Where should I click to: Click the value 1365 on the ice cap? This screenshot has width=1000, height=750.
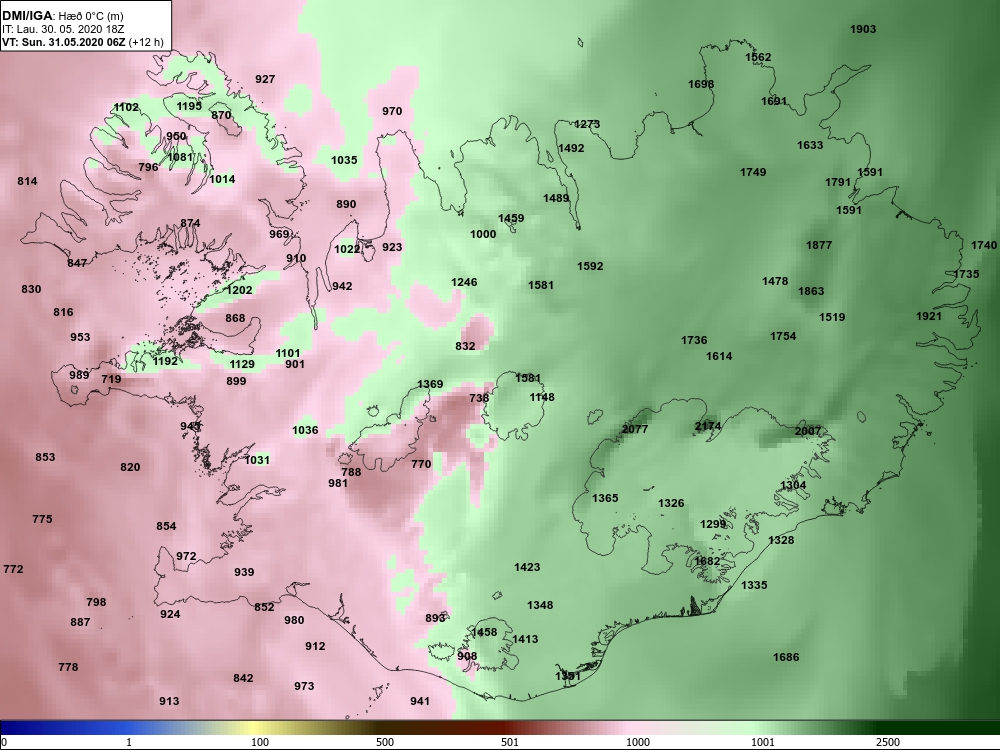pyautogui.click(x=605, y=498)
